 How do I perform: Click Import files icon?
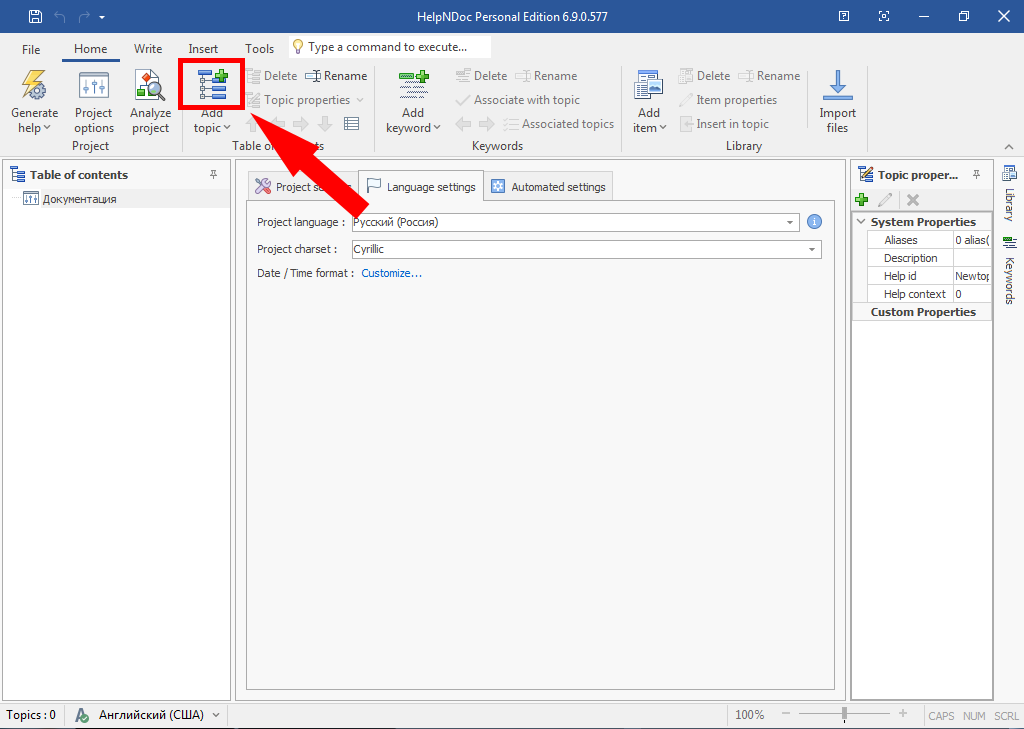(837, 86)
